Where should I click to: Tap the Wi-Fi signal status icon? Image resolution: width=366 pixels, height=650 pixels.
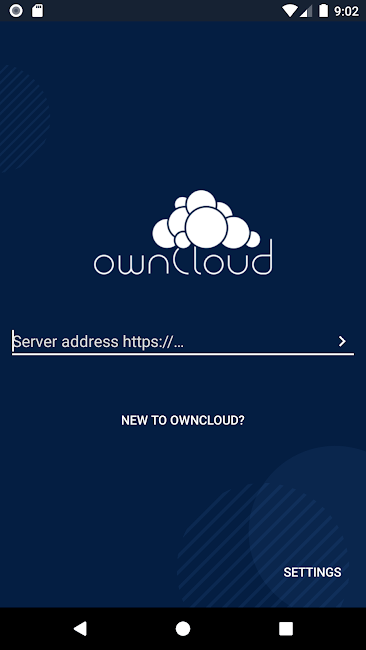290,11
